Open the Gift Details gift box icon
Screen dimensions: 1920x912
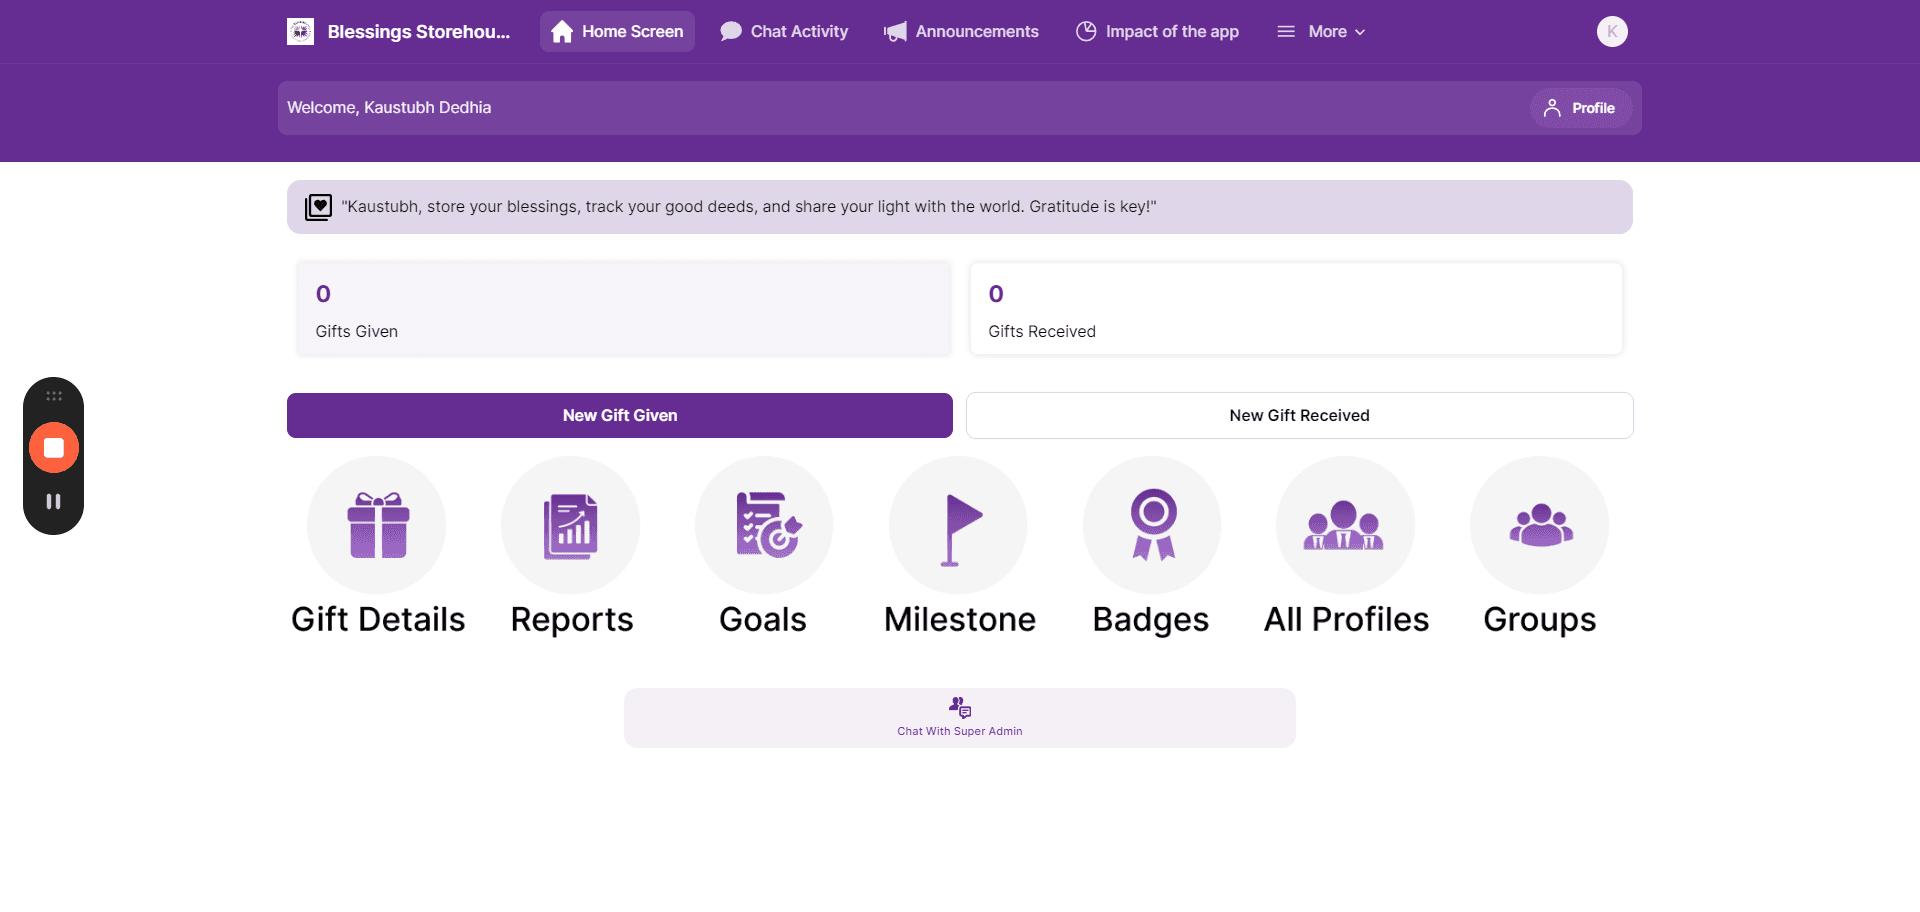pyautogui.click(x=377, y=525)
